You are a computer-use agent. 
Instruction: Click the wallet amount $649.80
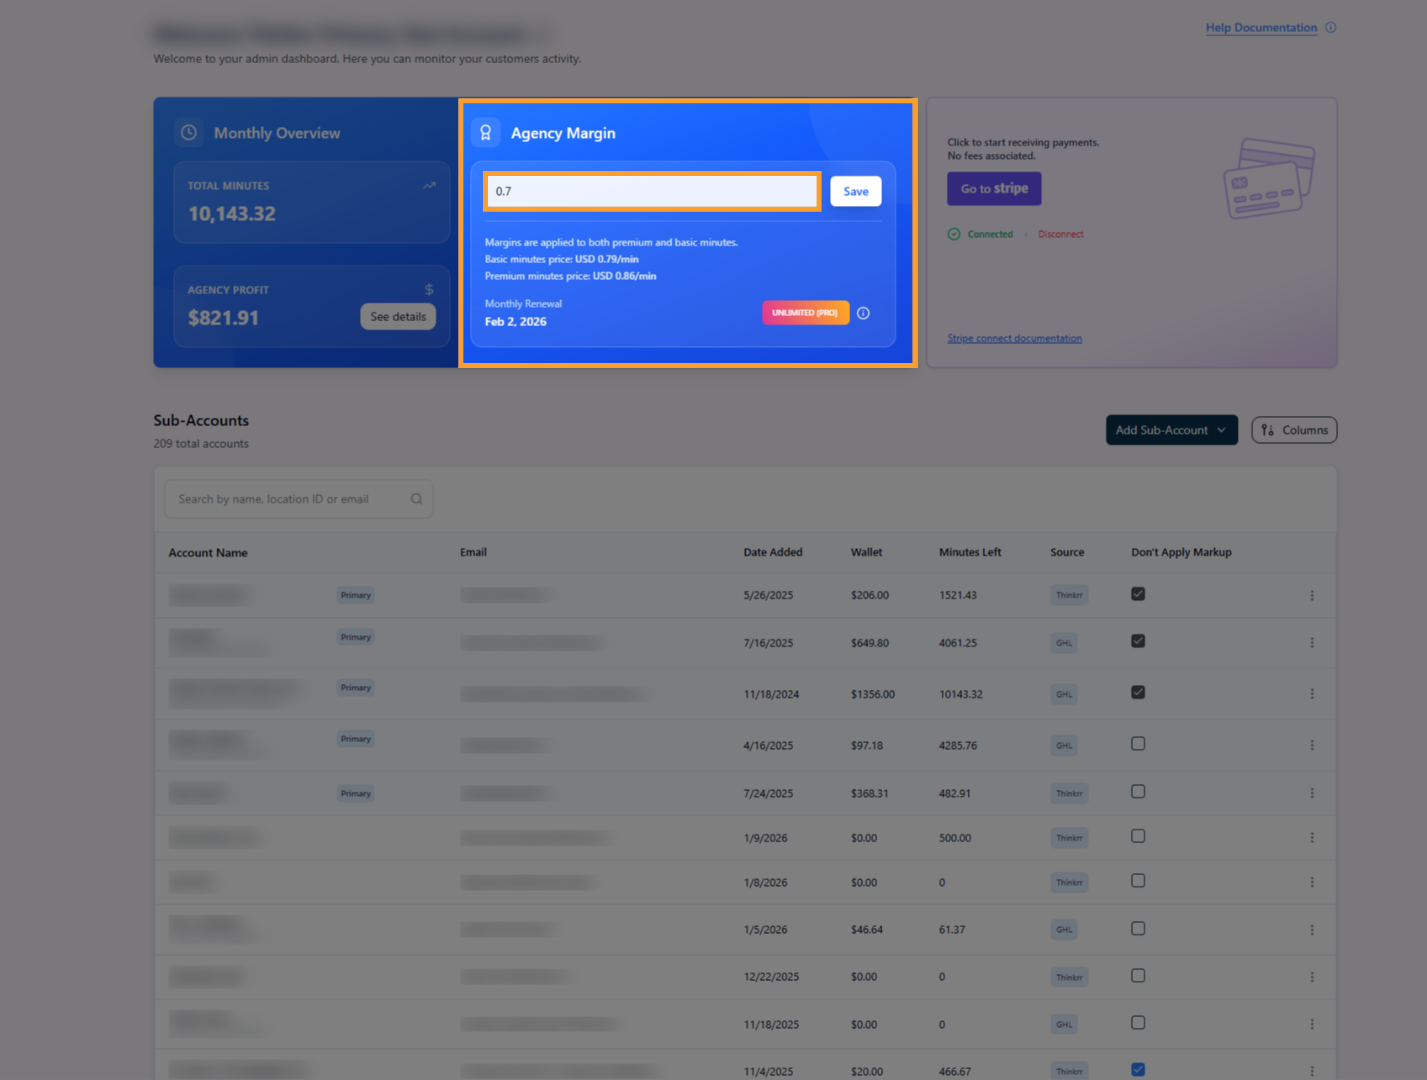click(x=870, y=643)
